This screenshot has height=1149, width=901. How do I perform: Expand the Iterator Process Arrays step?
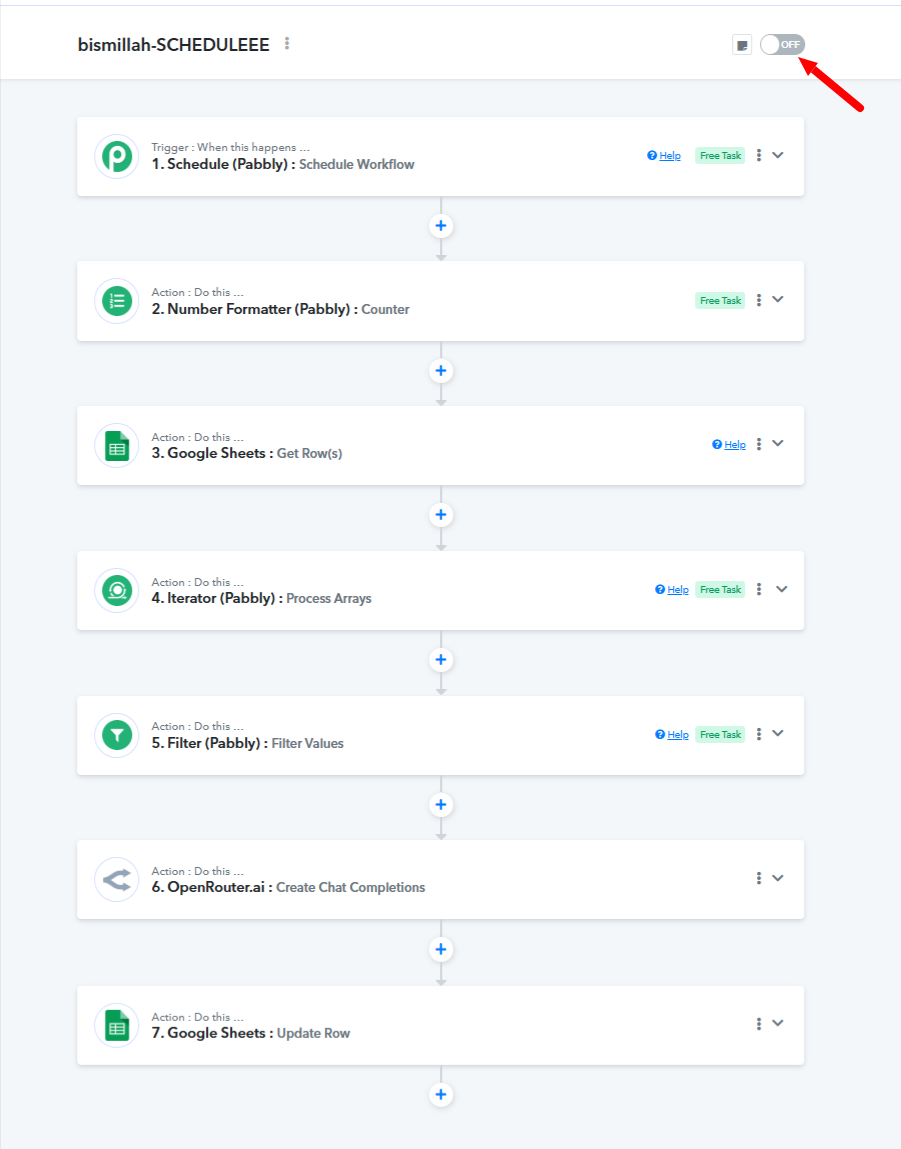(x=782, y=589)
